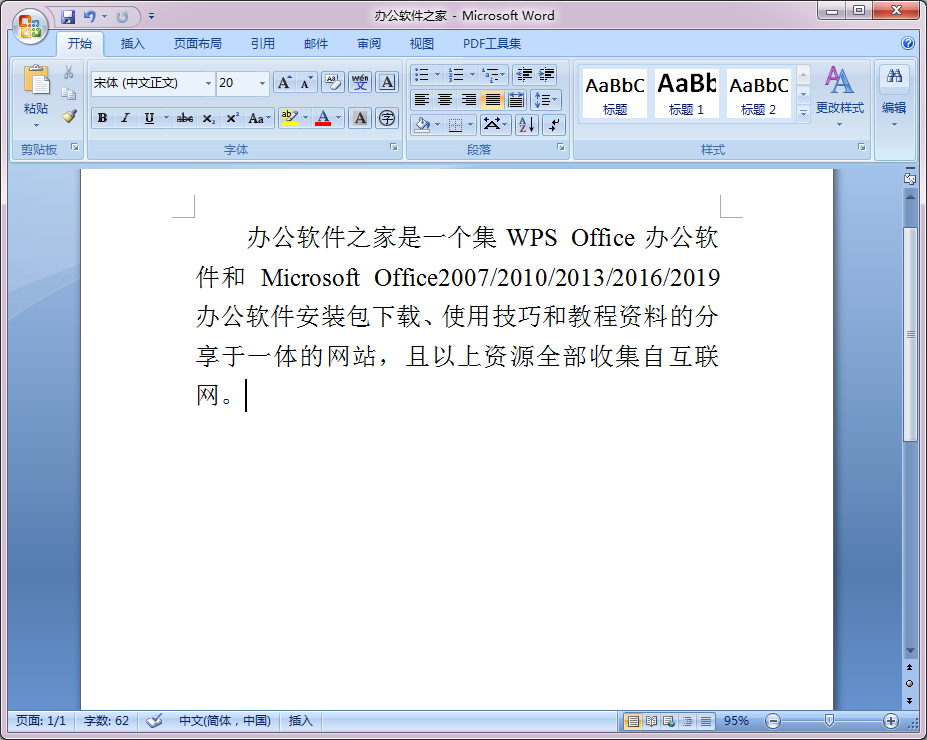This screenshot has width=927, height=740.
Task: Center the paragraph text
Action: [x=445, y=99]
